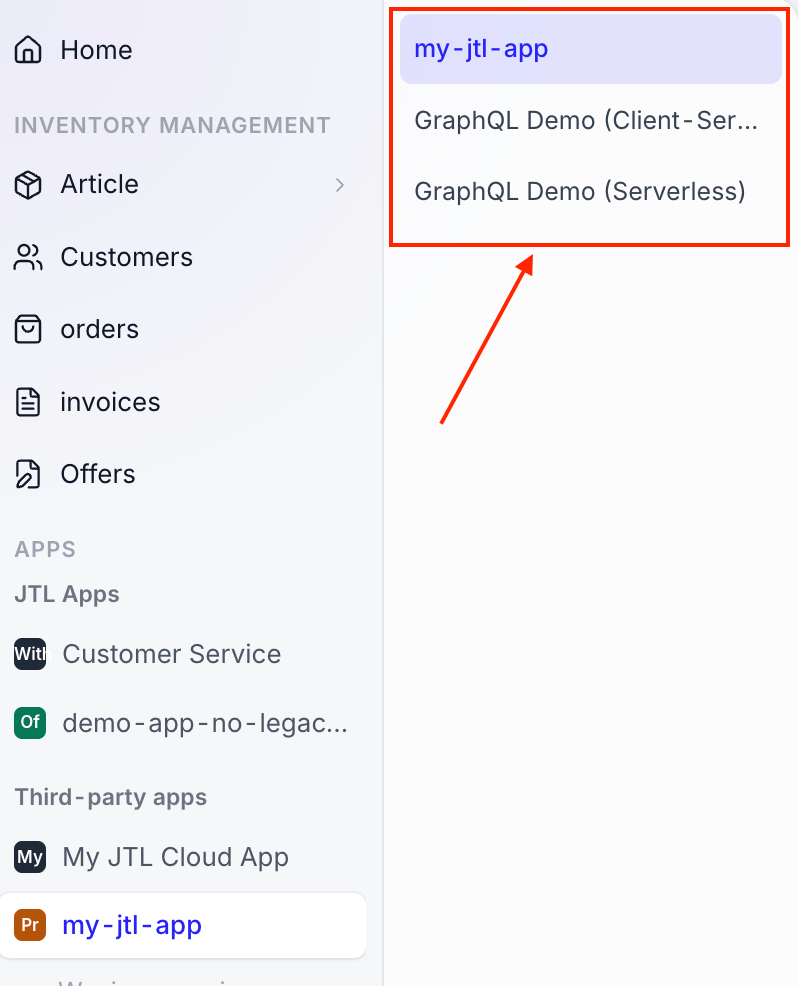Screen dimensions: 798x986
Task: Open the Article menu entry
Action: click(99, 184)
